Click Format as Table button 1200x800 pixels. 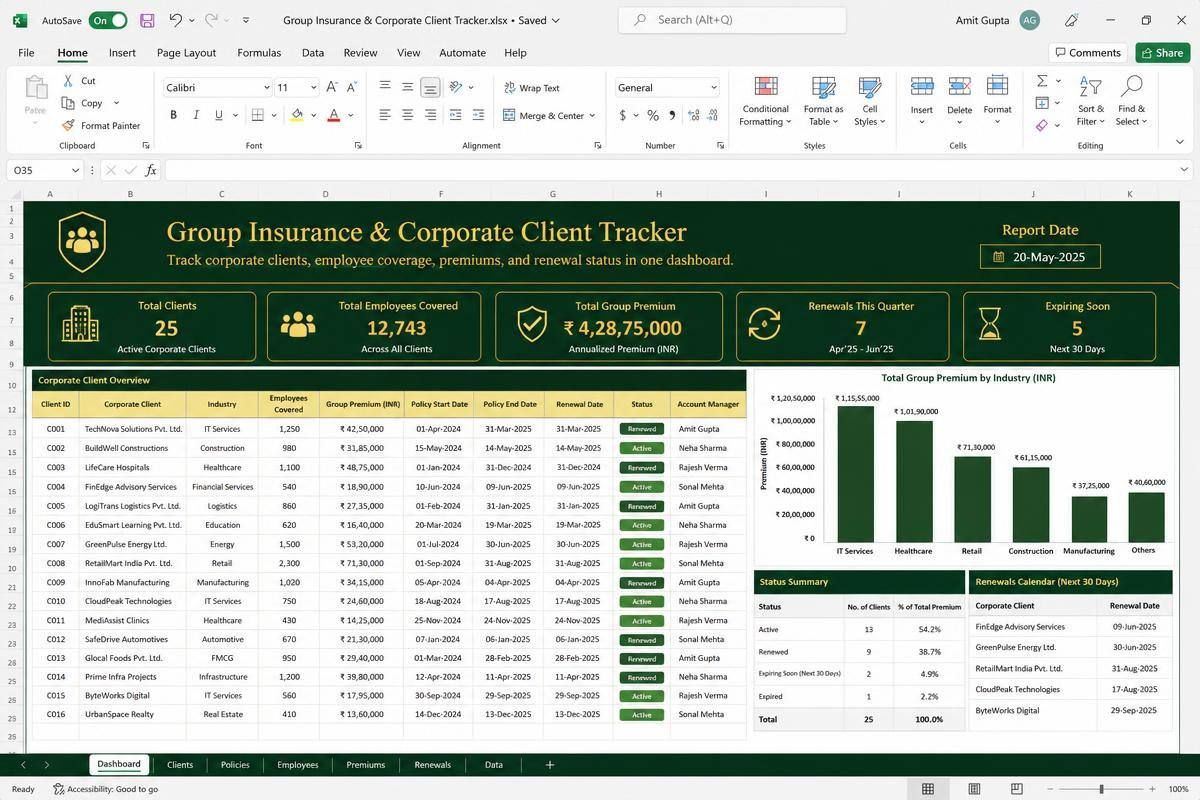[823, 102]
